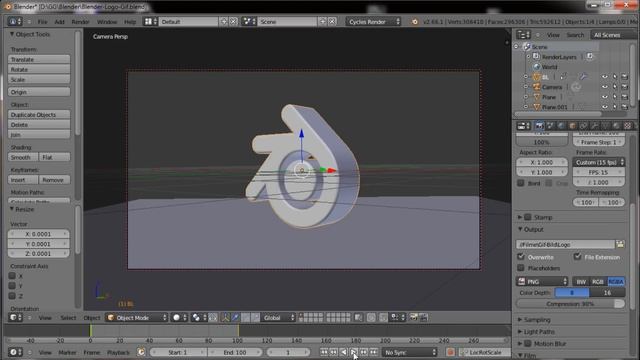The image size is (640, 360).
Task: Select the Texture properties checker tab icon
Action: (628, 126)
